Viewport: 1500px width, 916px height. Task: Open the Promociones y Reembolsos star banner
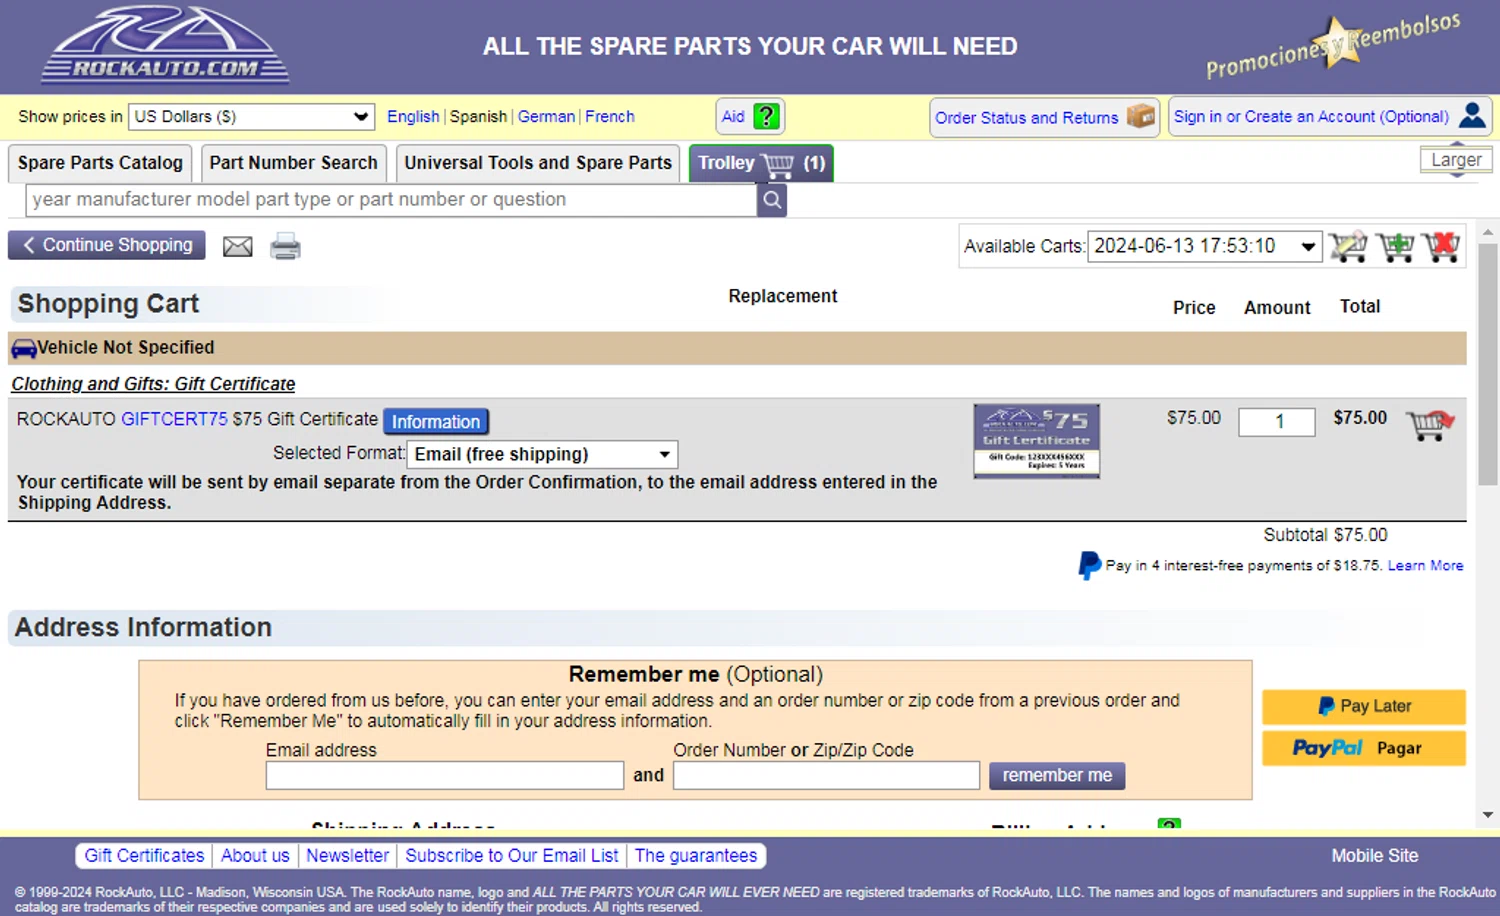tap(1333, 46)
